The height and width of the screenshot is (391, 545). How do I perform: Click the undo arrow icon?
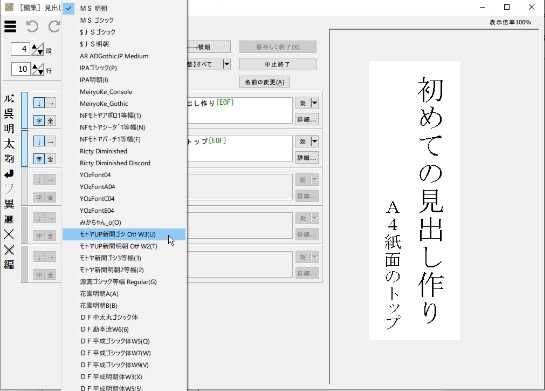tap(32, 26)
